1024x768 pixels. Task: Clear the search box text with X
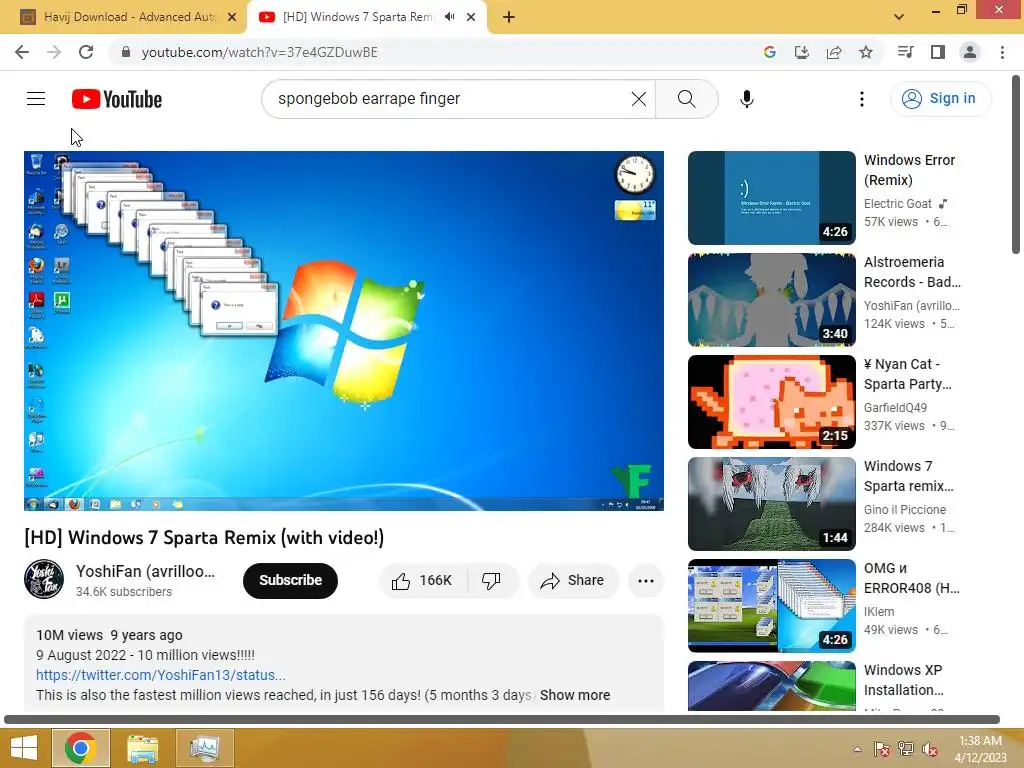tap(639, 99)
